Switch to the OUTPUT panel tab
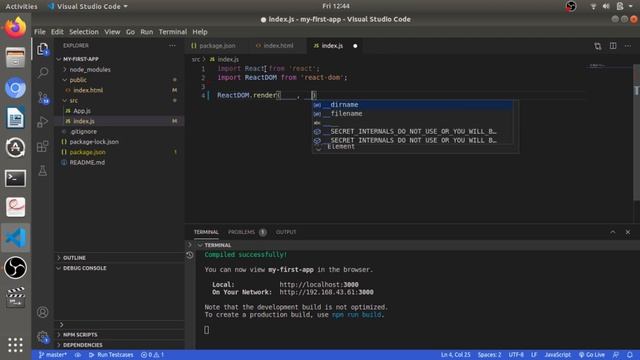Screen dimensions: 640x360 [x=286, y=232]
